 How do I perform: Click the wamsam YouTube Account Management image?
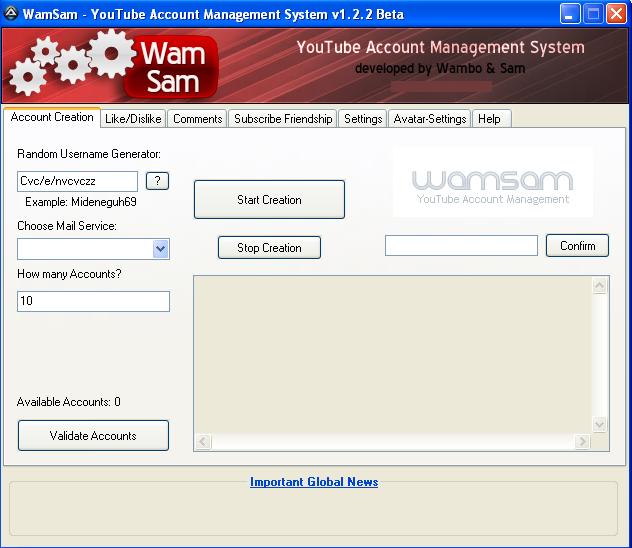pyautogui.click(x=493, y=181)
